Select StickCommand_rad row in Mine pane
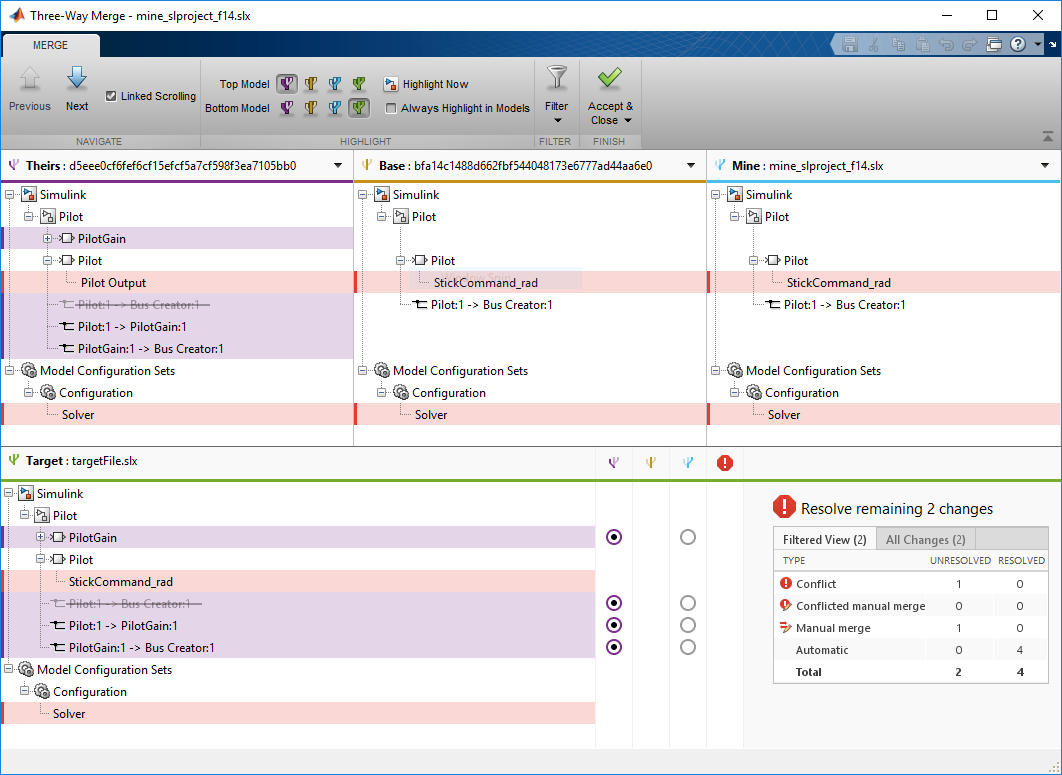The image size is (1062, 775). (x=884, y=282)
